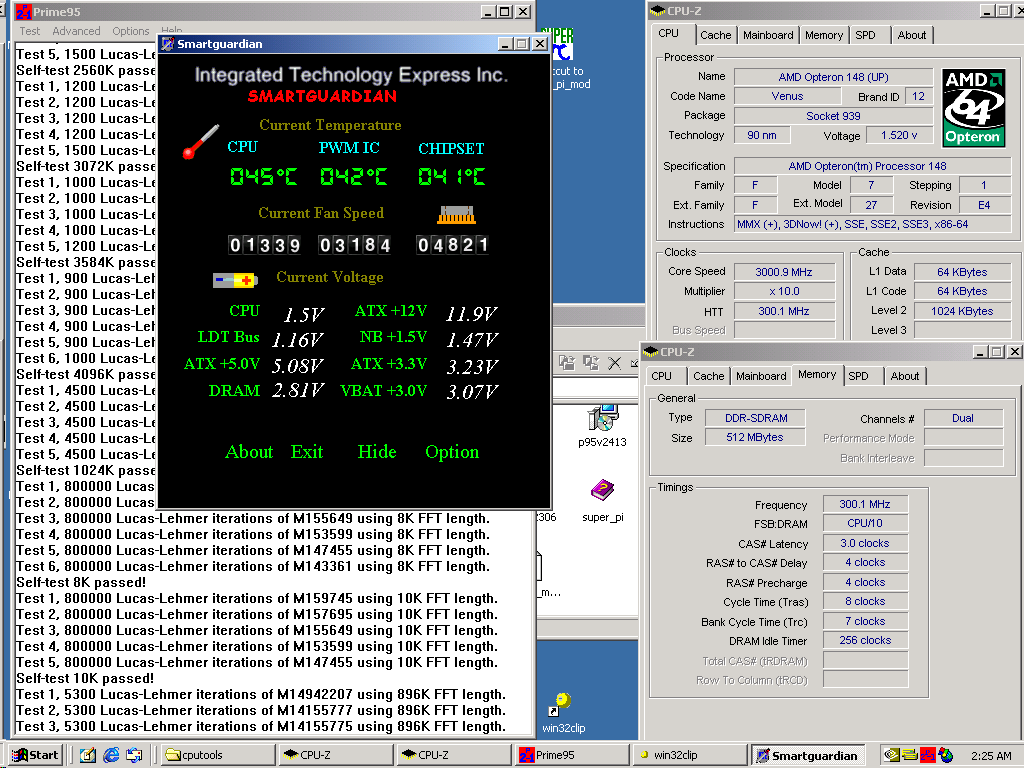Screen dimensions: 1024x768
Task: Activate win32clip from the taskbar
Action: pos(690,755)
